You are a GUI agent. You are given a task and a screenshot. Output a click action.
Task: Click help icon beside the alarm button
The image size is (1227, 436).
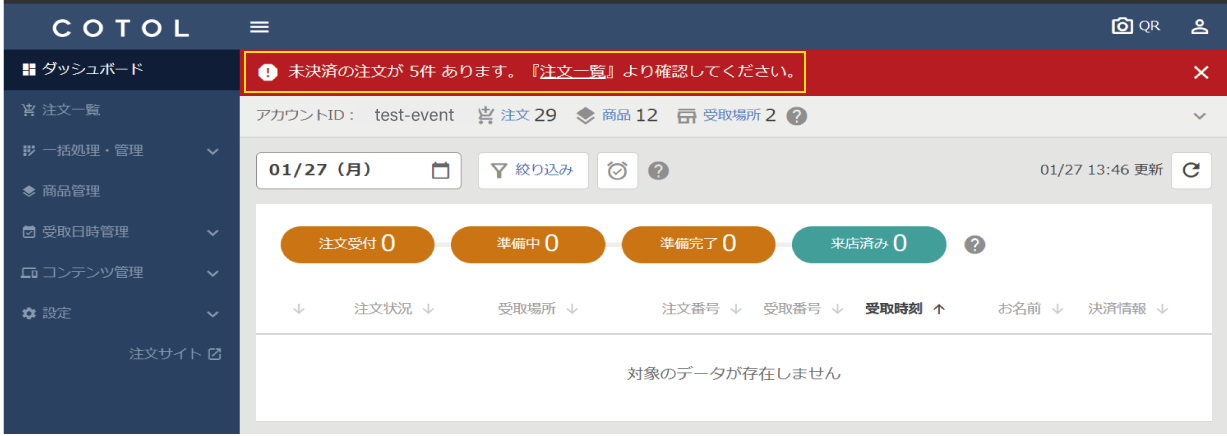(658, 171)
